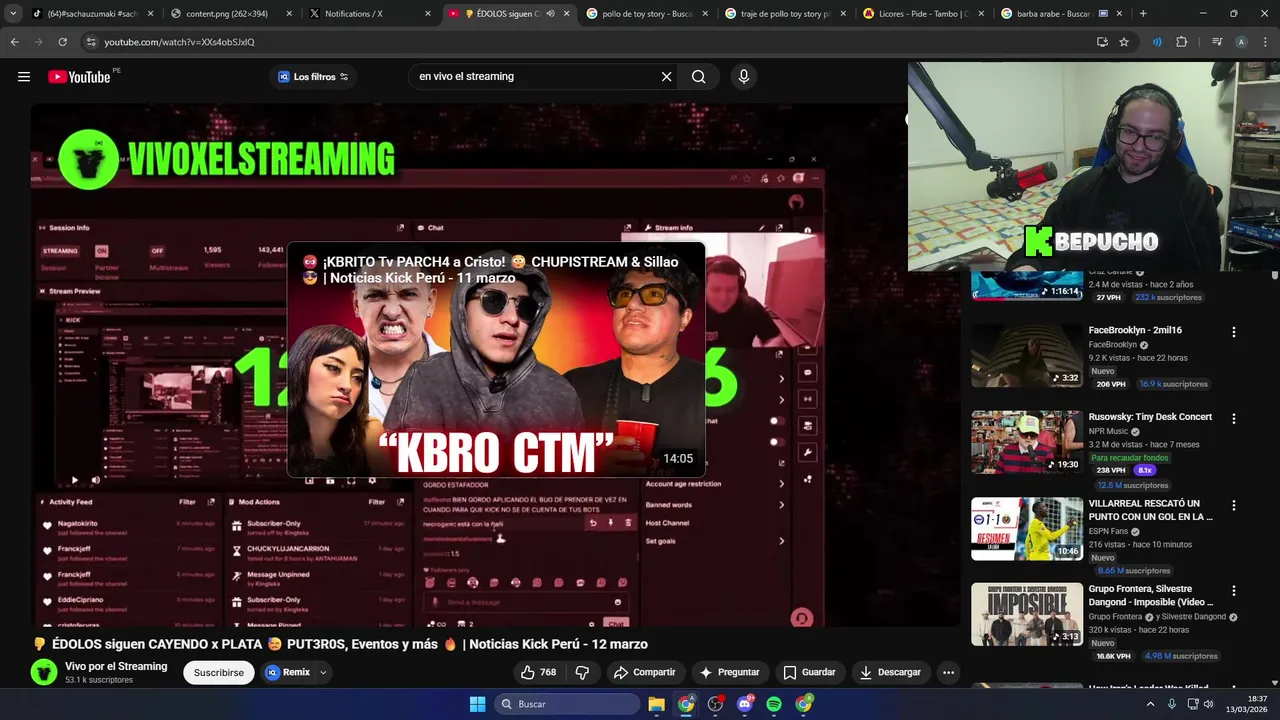Click the Suscribirse button
1280x720 pixels.
point(219,673)
